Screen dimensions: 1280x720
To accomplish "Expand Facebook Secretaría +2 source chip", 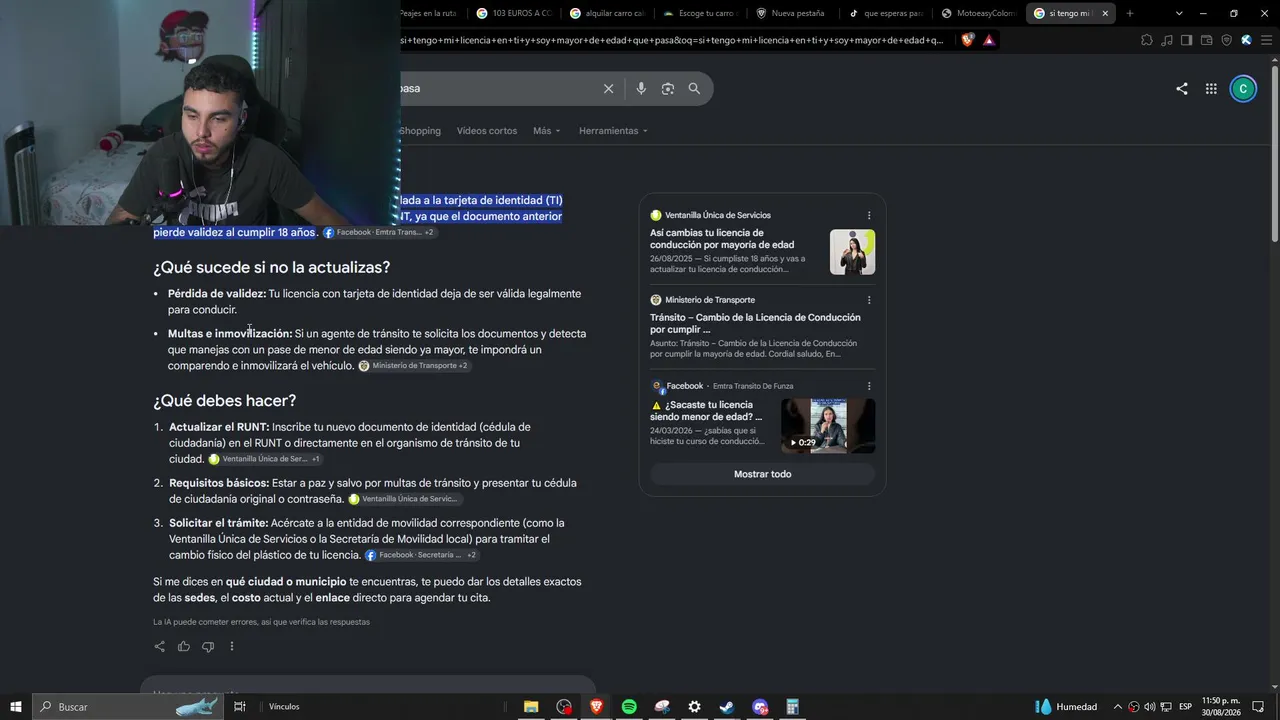I will [x=421, y=555].
